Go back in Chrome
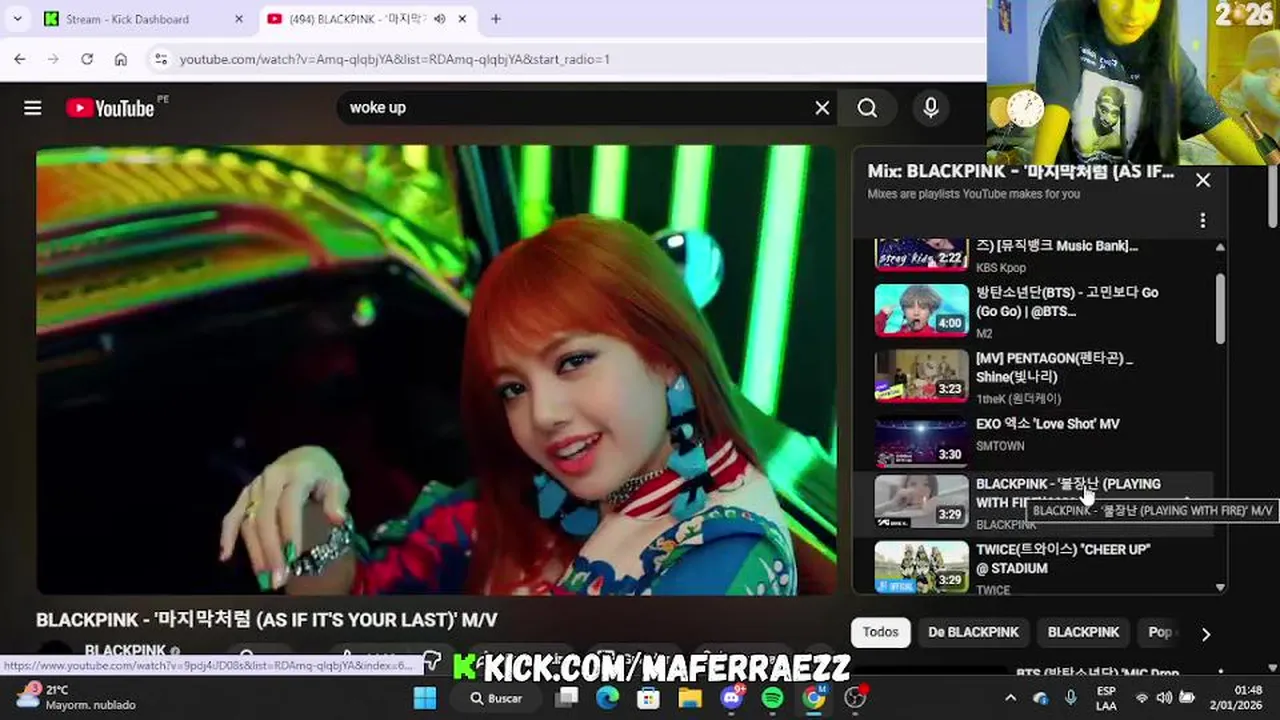1280x720 pixels. (20, 59)
